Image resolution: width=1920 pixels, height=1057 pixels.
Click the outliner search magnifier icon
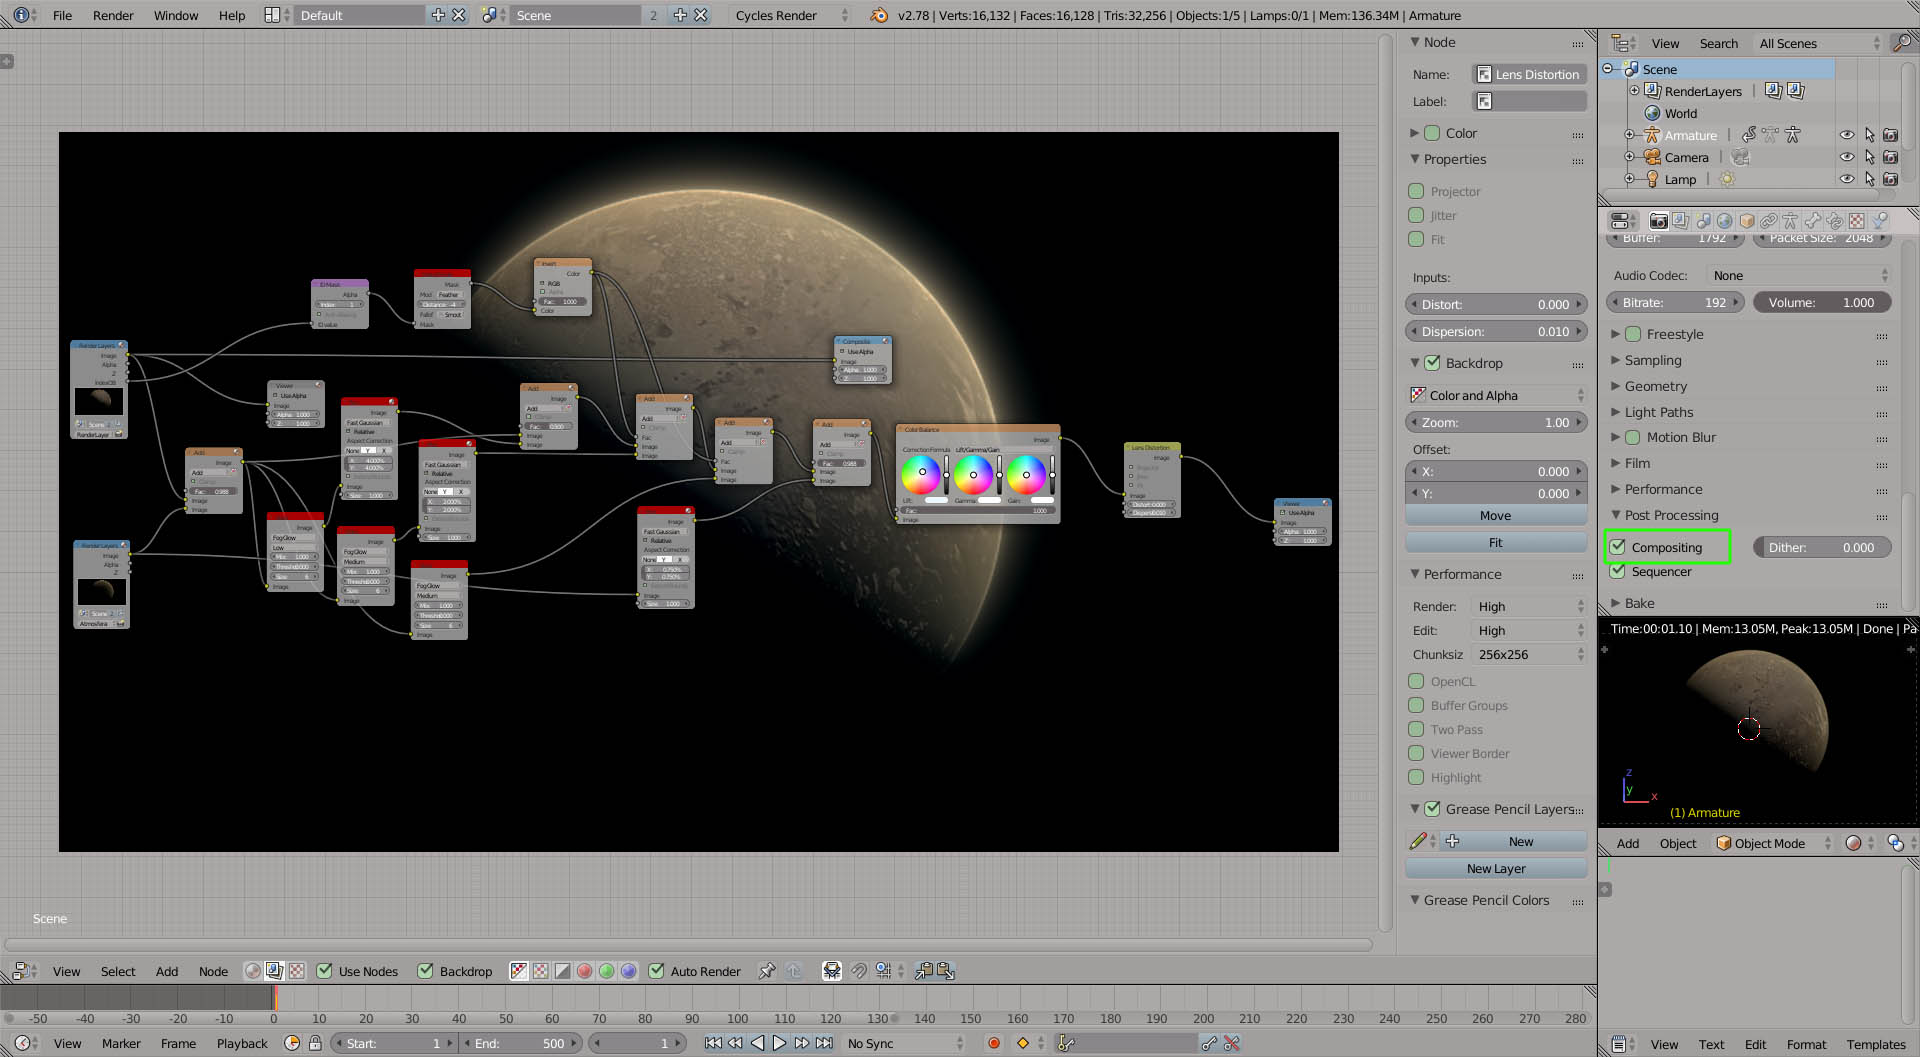point(1901,43)
